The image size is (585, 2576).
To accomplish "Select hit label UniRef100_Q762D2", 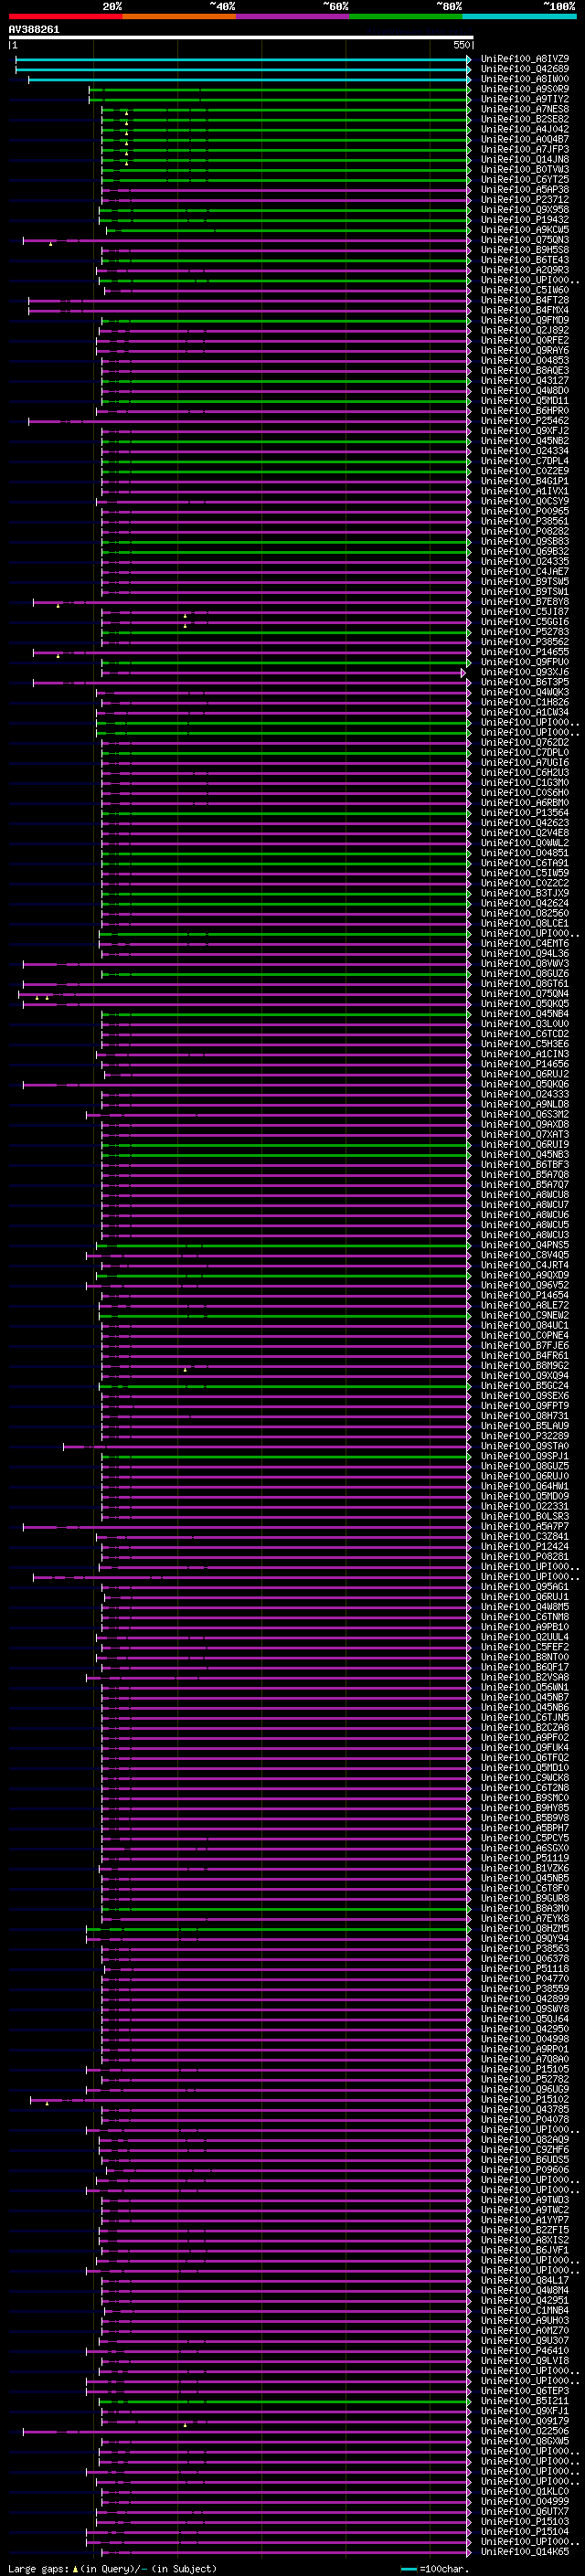I will point(525,743).
